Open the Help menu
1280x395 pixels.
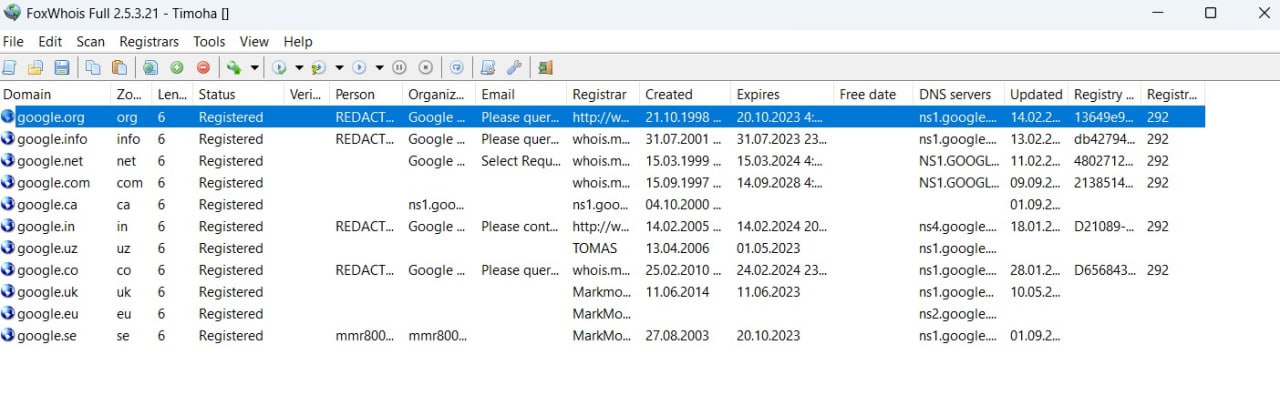298,41
